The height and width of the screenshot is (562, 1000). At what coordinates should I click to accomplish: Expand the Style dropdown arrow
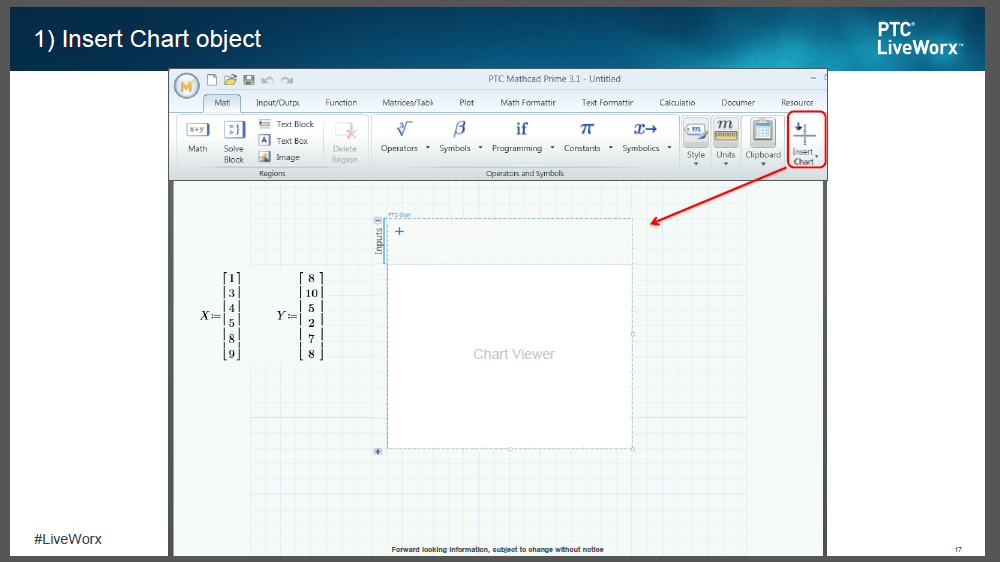696,164
